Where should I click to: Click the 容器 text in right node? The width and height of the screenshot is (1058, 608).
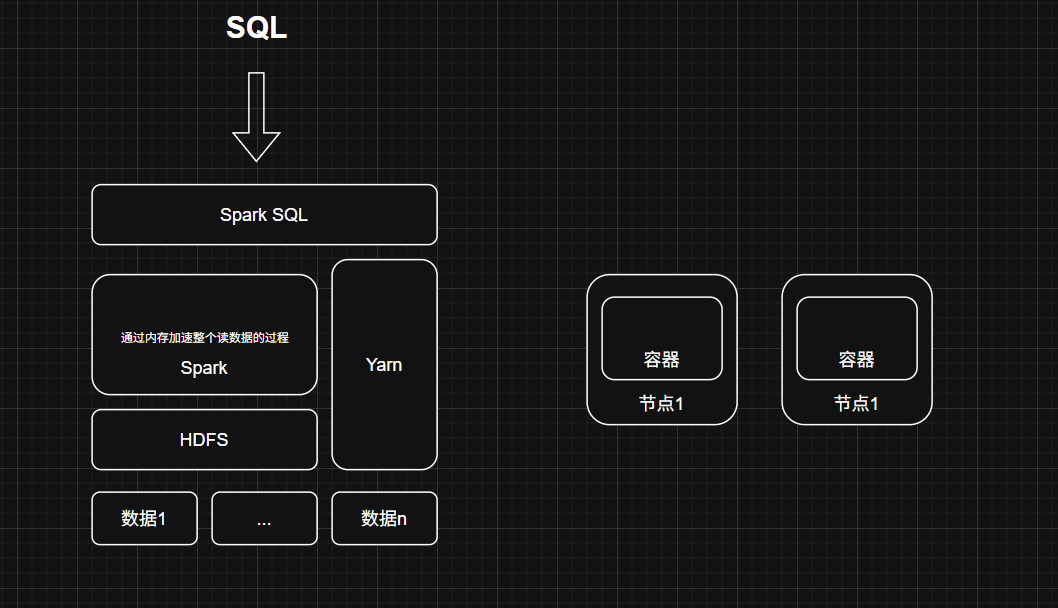click(857, 360)
